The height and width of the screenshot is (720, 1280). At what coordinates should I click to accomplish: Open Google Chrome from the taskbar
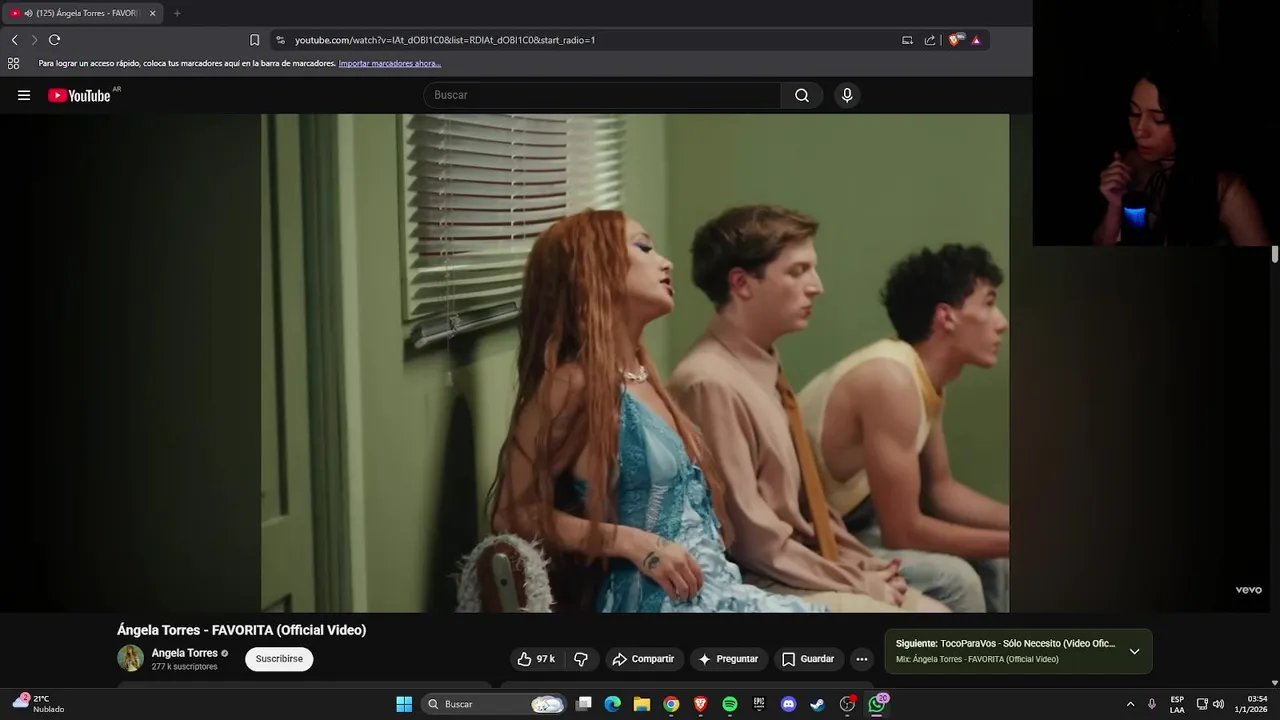tap(671, 704)
